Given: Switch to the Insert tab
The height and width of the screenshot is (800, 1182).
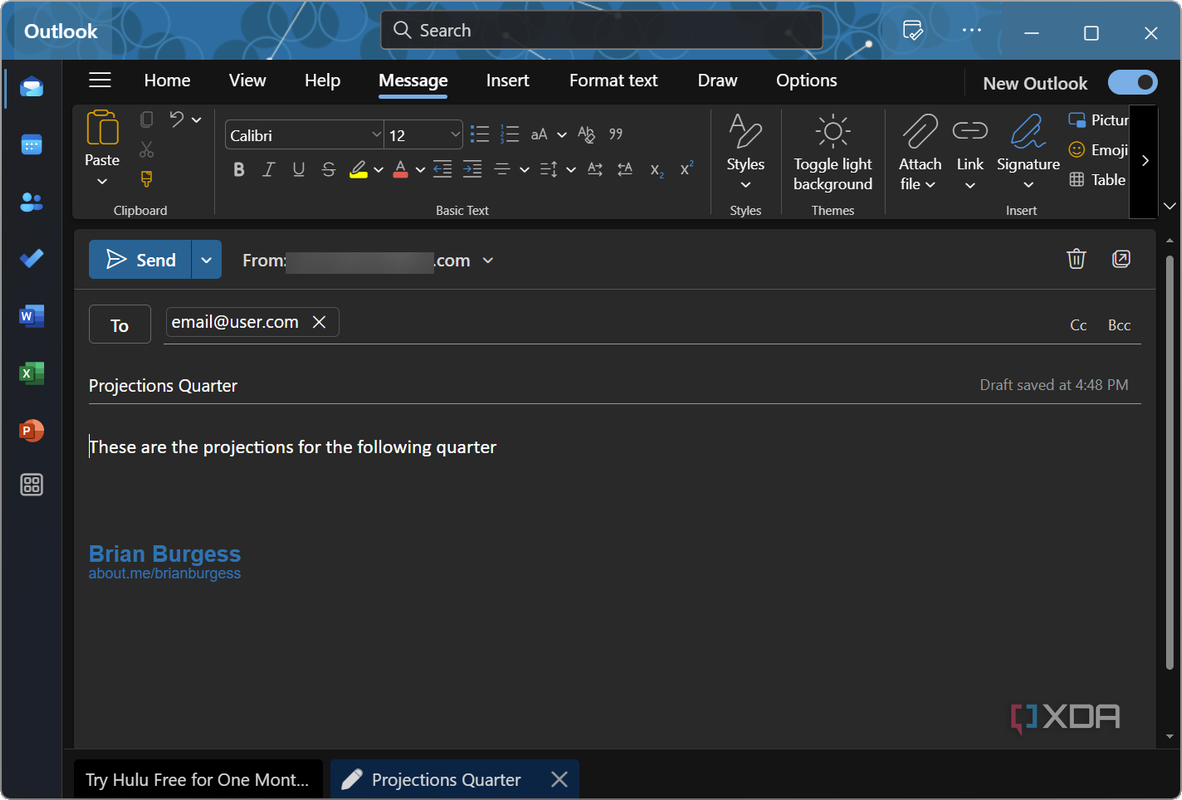Looking at the screenshot, I should pos(507,80).
